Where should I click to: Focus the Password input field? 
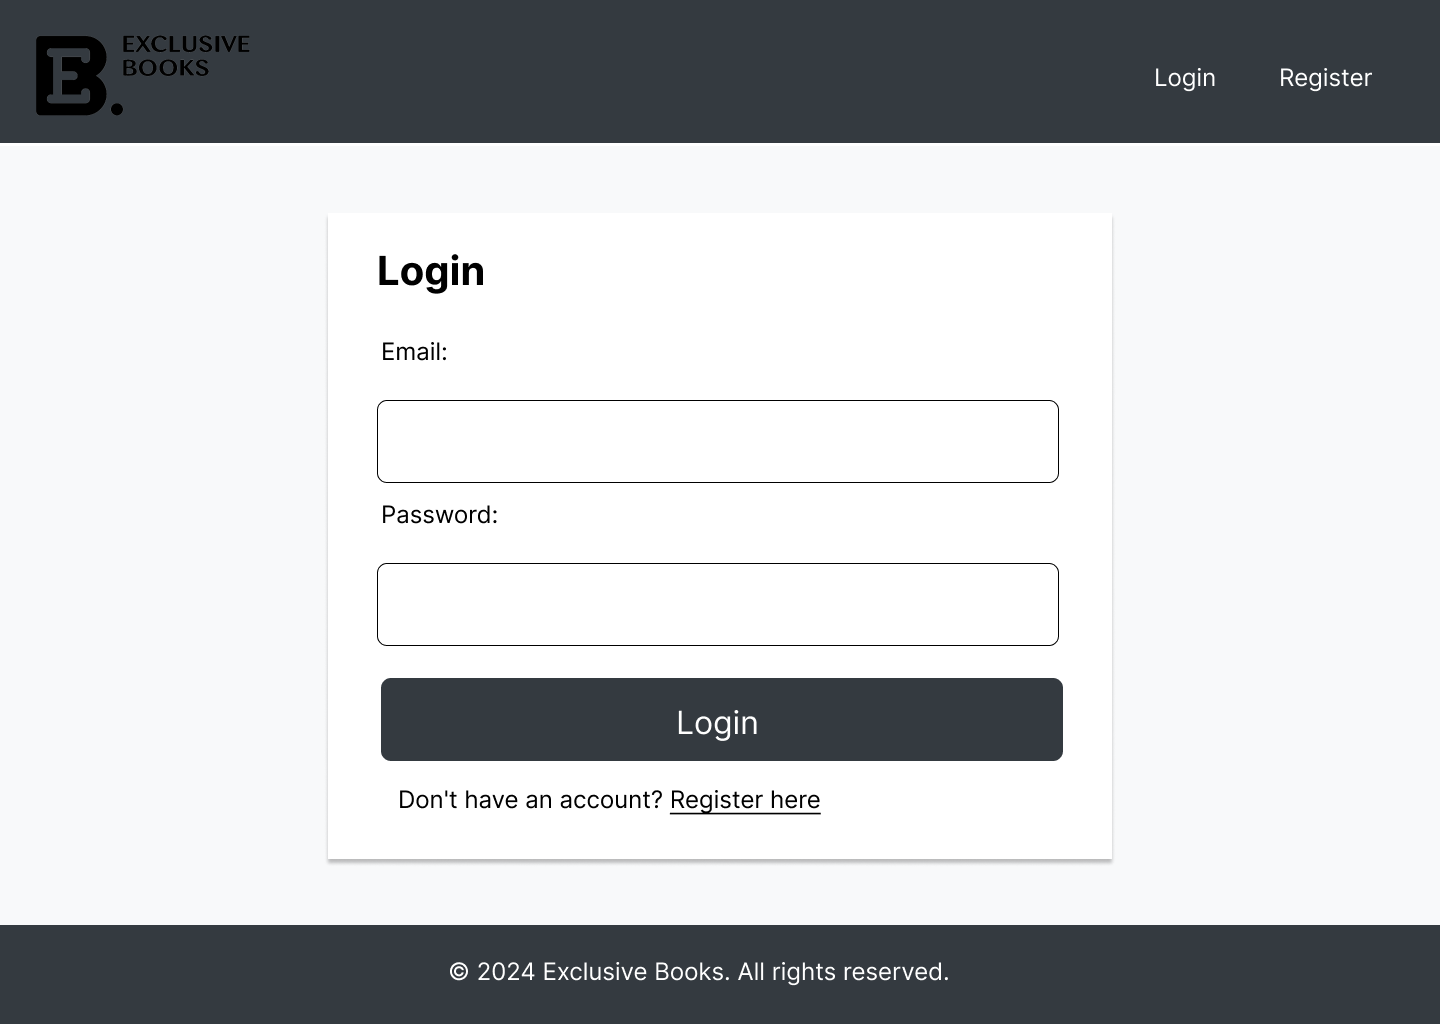(717, 605)
